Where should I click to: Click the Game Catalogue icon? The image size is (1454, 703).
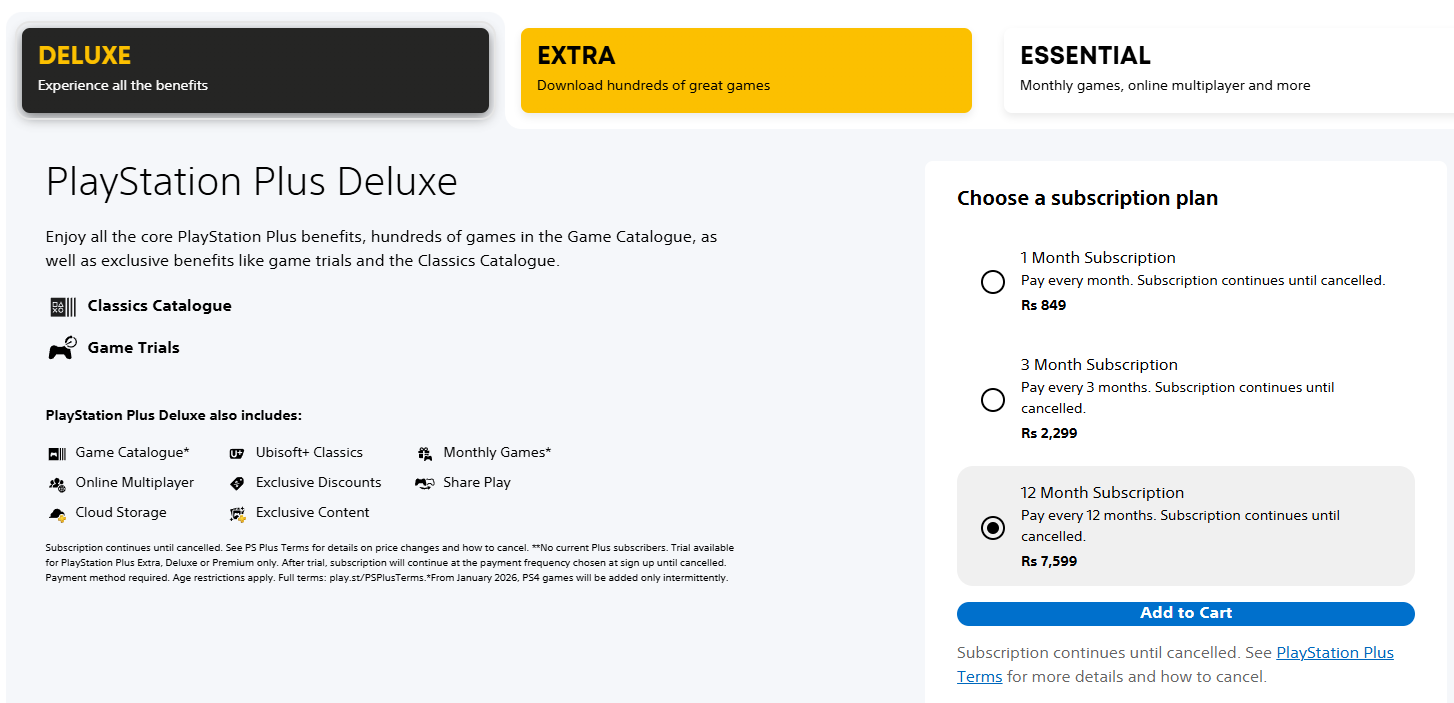coord(57,453)
